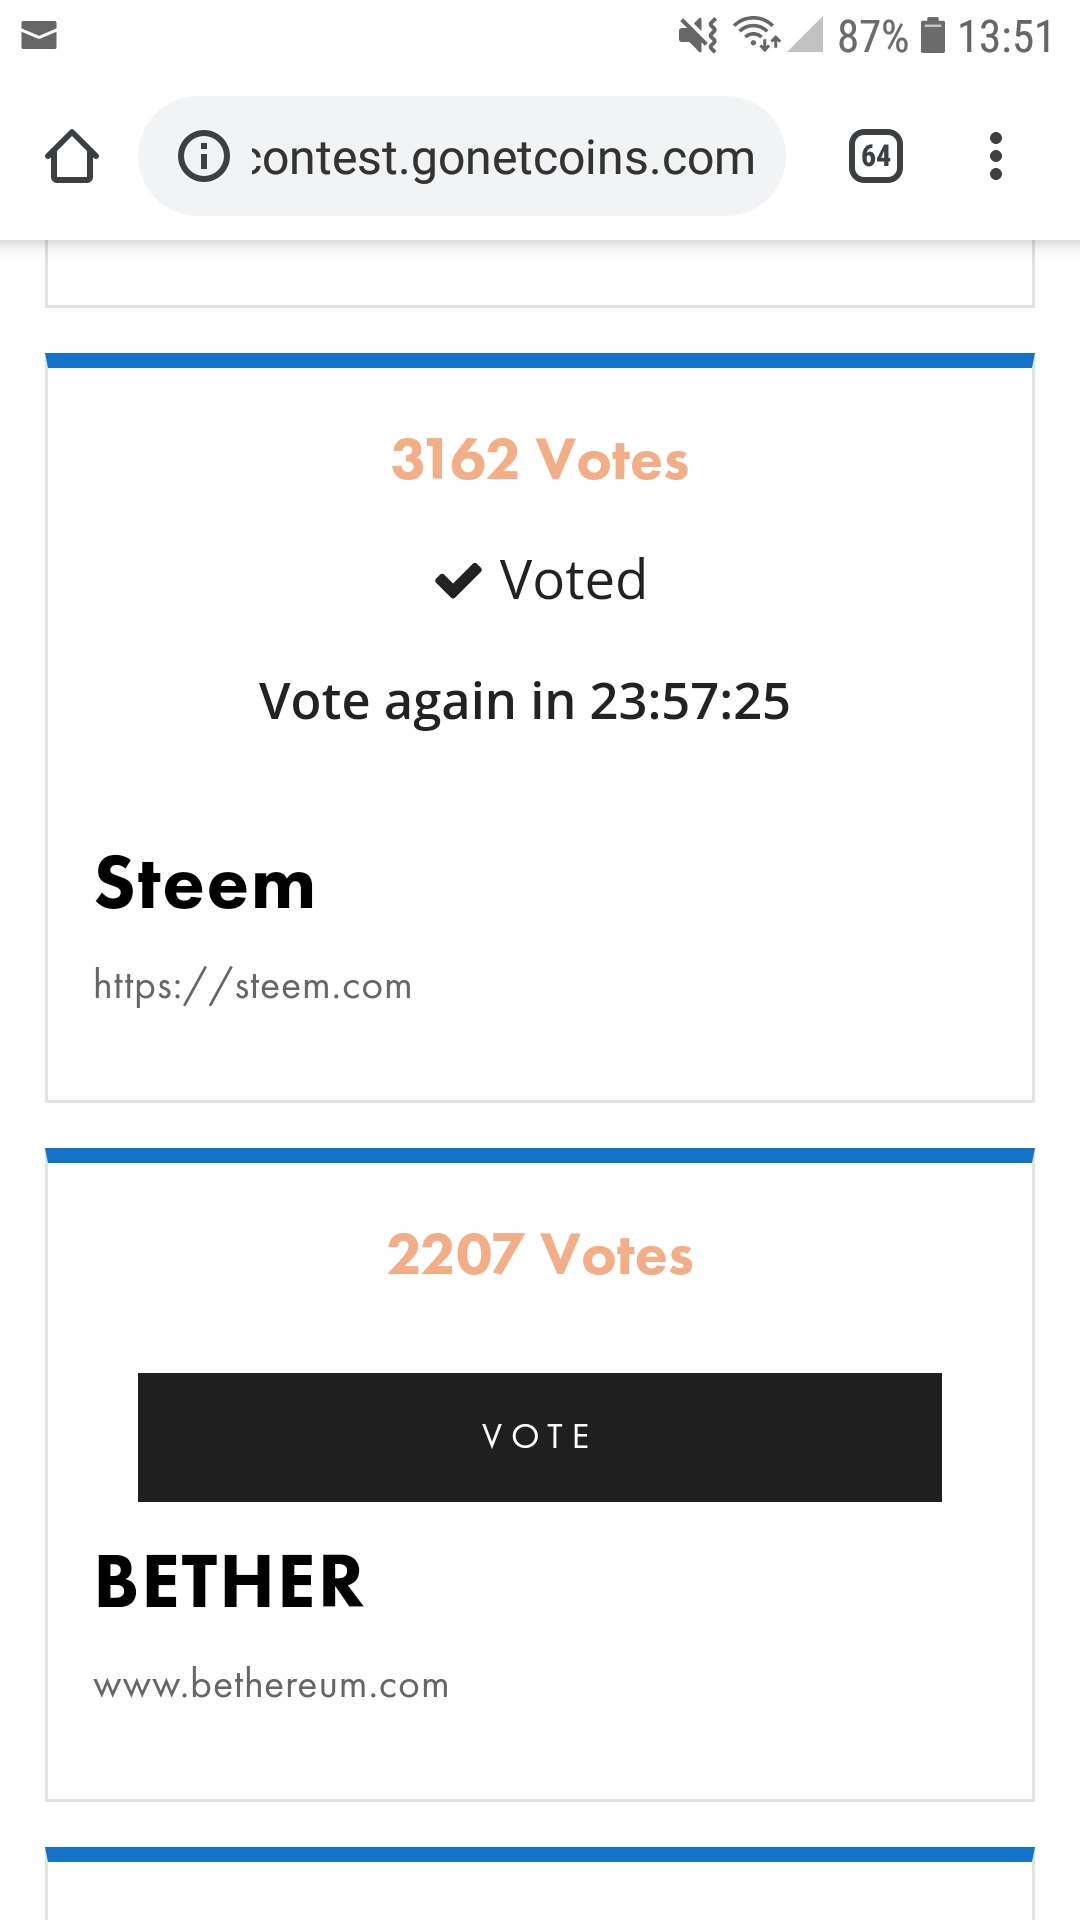Tap the Vote again countdown timer
Image resolution: width=1080 pixels, height=1920 pixels.
(x=524, y=701)
